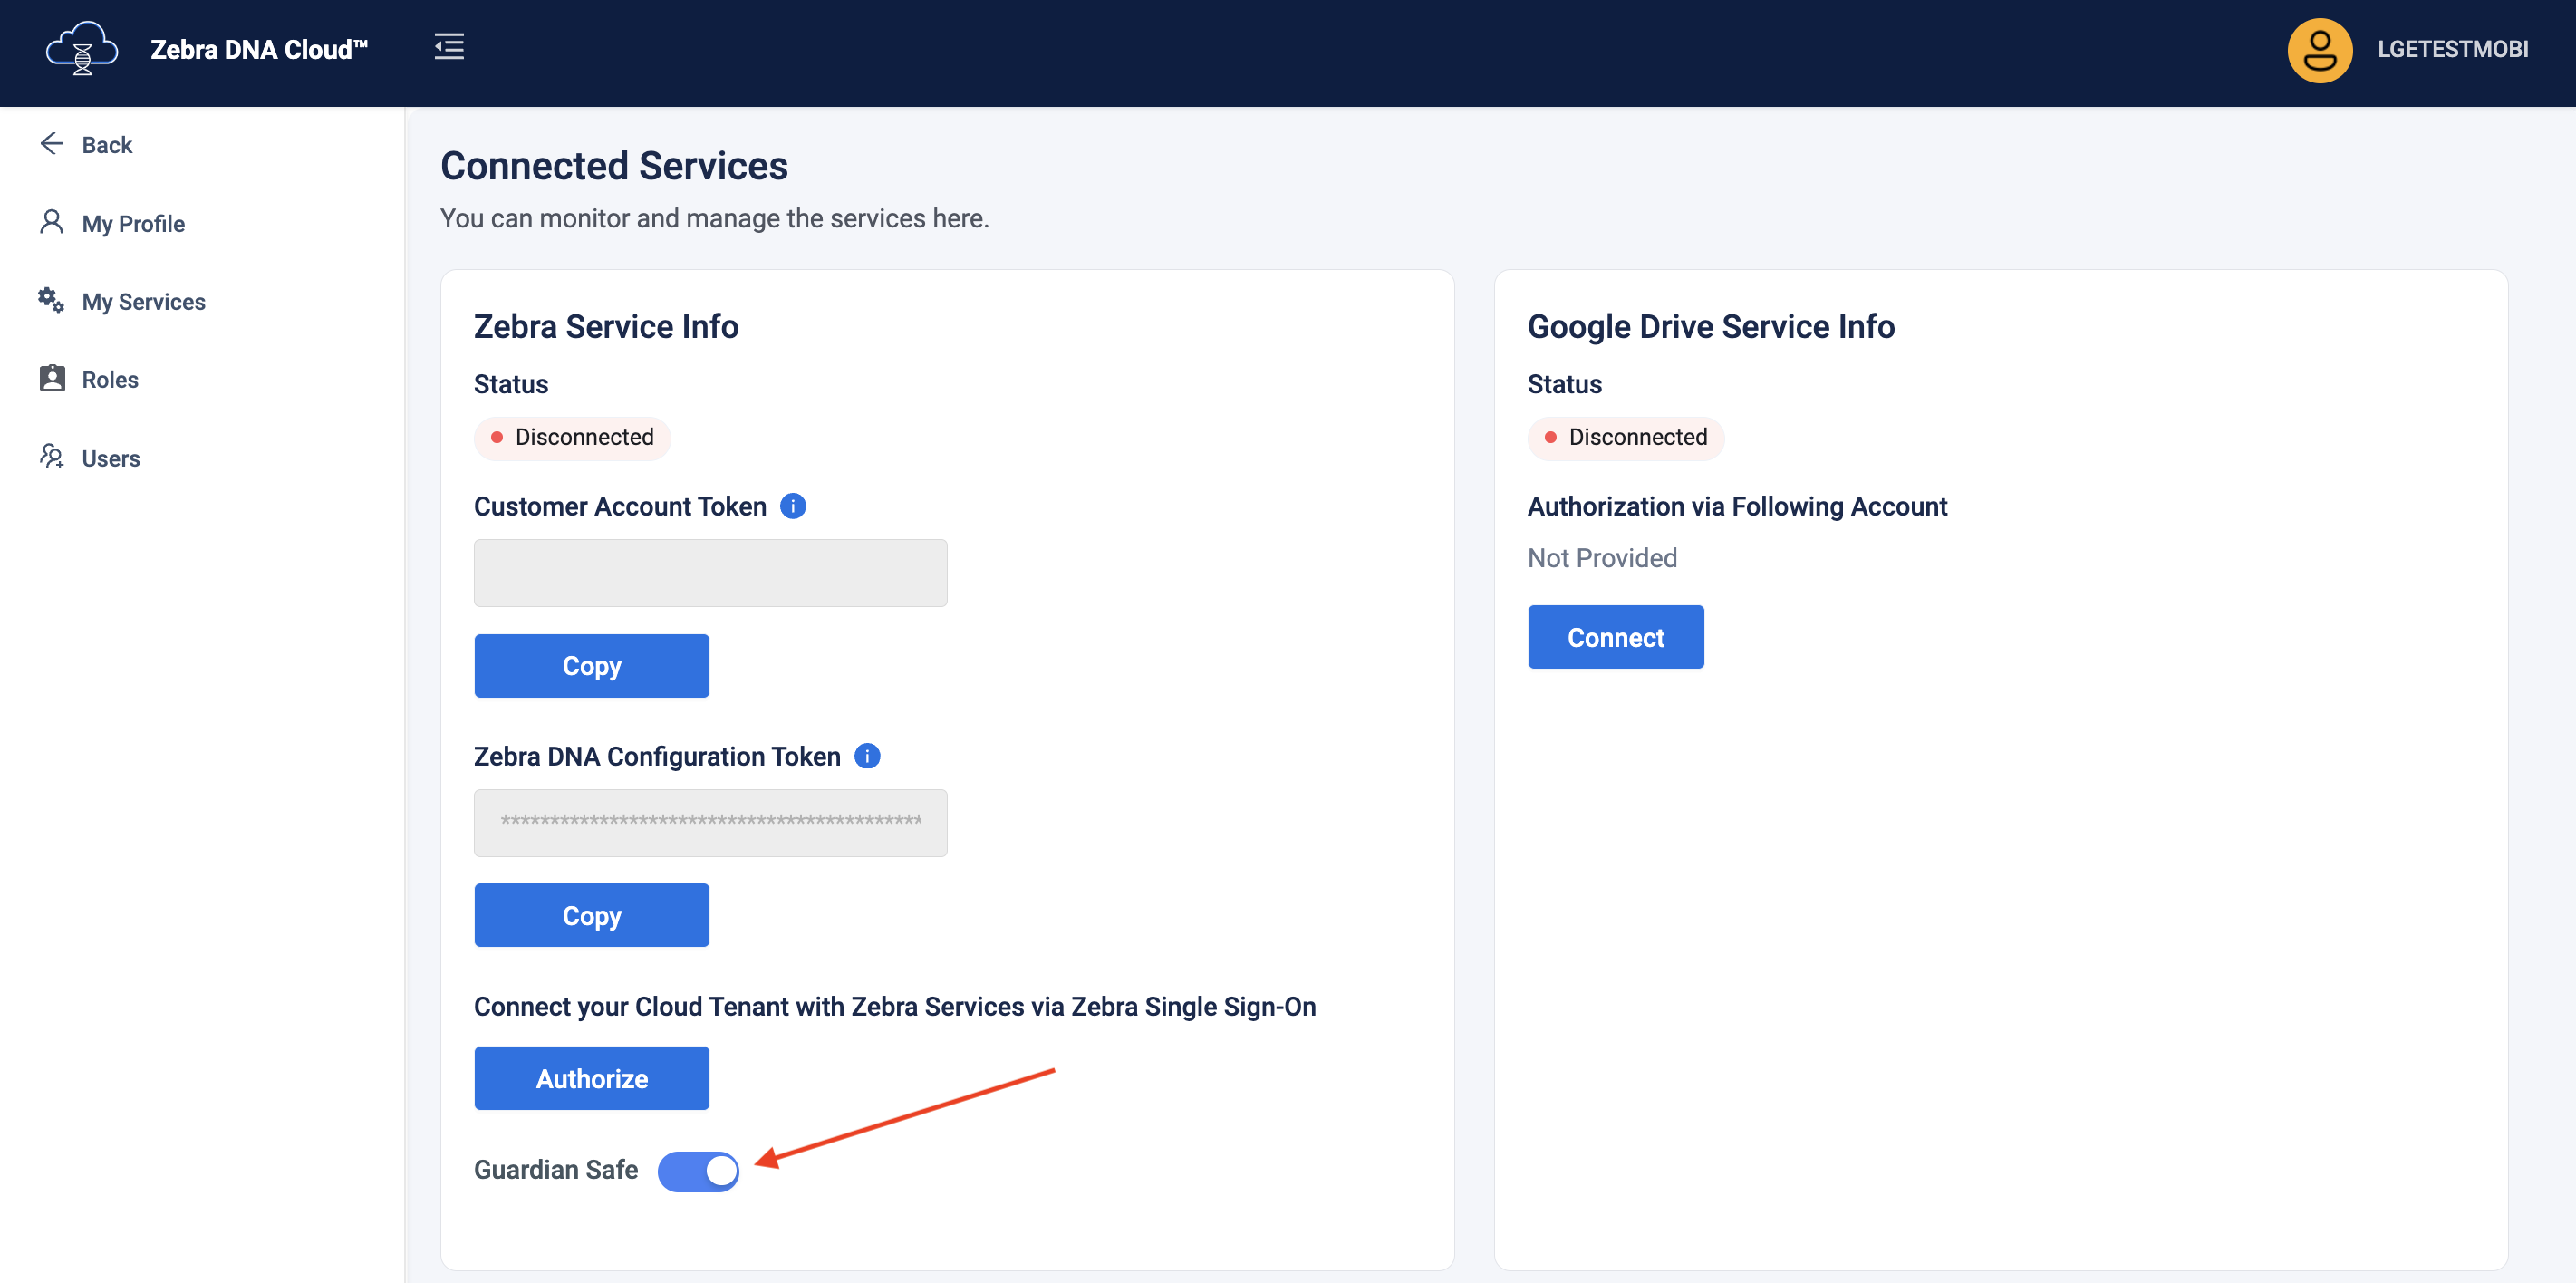This screenshot has width=2576, height=1283.
Task: Click the orange user avatar icon
Action: coord(2319,50)
